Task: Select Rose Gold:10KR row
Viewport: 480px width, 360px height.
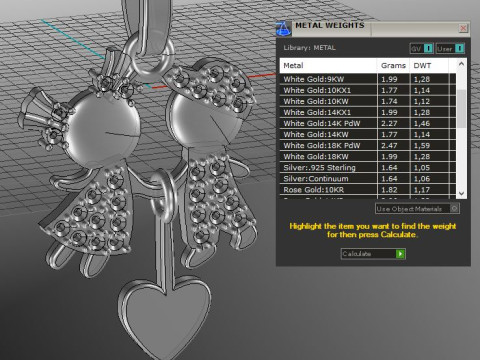Action: (x=368, y=190)
